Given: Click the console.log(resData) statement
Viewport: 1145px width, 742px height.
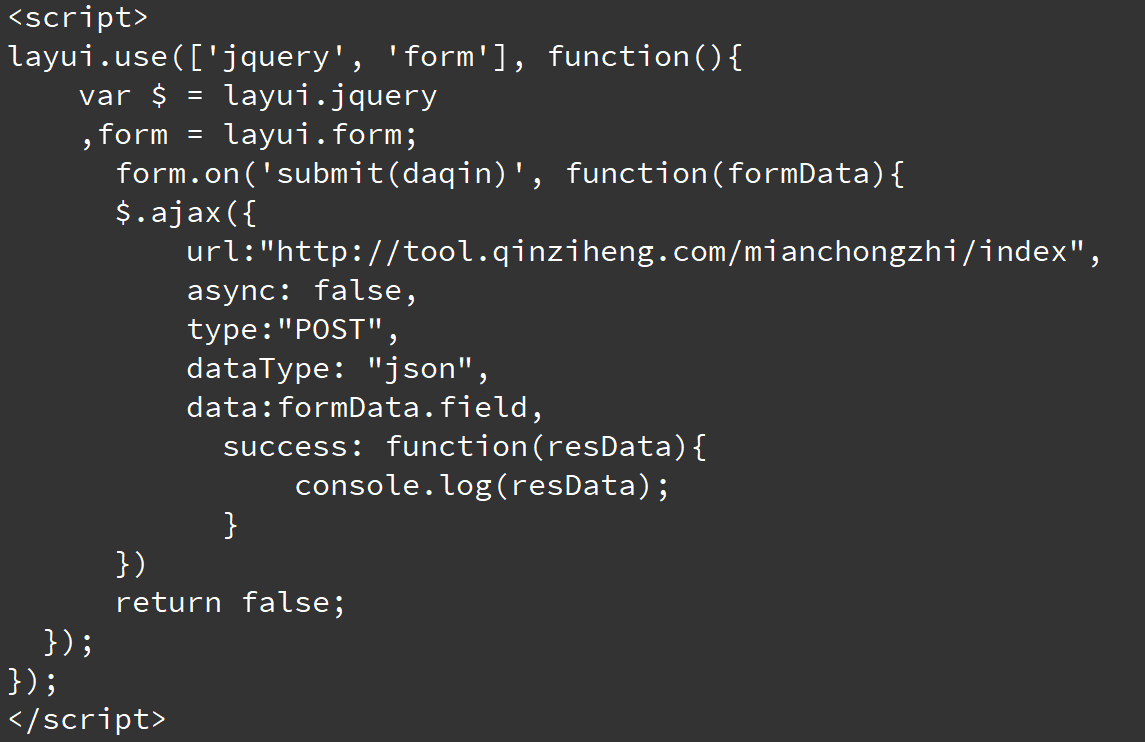Looking at the screenshot, I should tap(482, 486).
